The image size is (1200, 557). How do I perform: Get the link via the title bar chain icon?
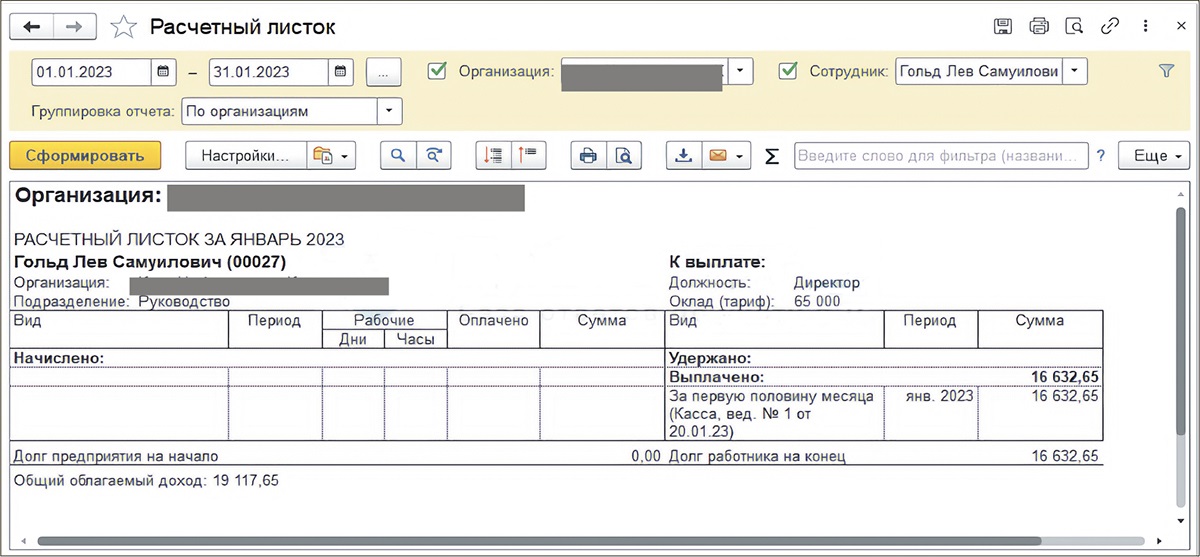coord(1109,27)
